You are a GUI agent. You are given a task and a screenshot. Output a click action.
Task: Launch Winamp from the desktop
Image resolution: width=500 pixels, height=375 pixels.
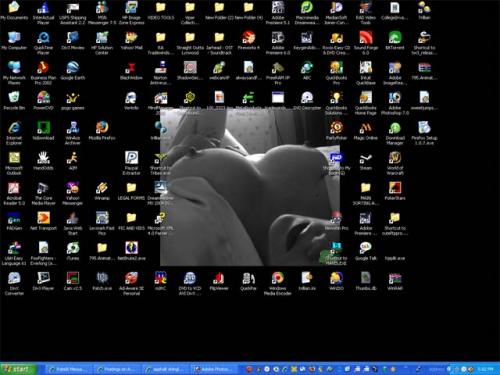click(102, 191)
